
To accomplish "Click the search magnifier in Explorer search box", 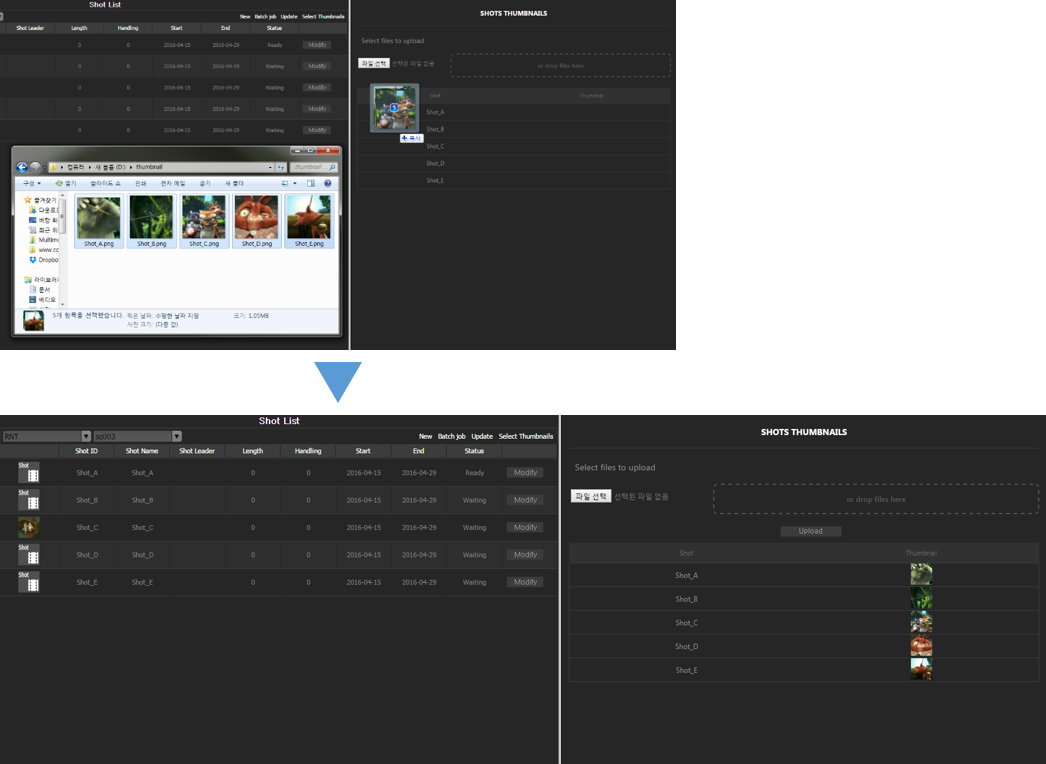I will click(x=332, y=167).
